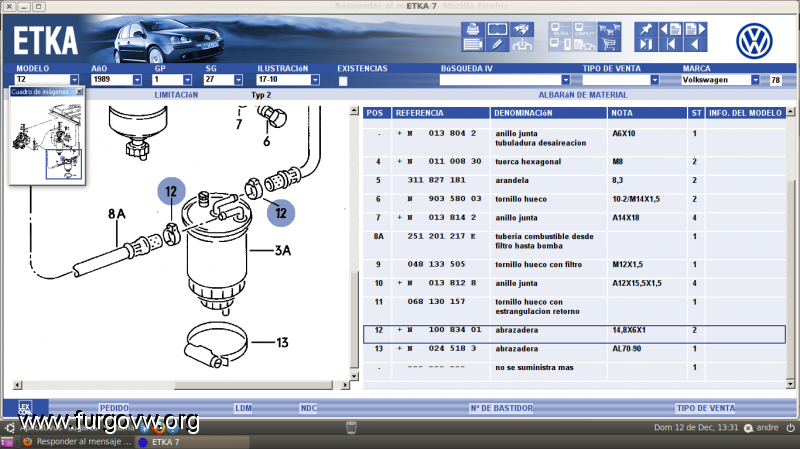Click the exit door icon
Image resolution: width=800 pixels, height=449 pixels.
[x=646, y=44]
